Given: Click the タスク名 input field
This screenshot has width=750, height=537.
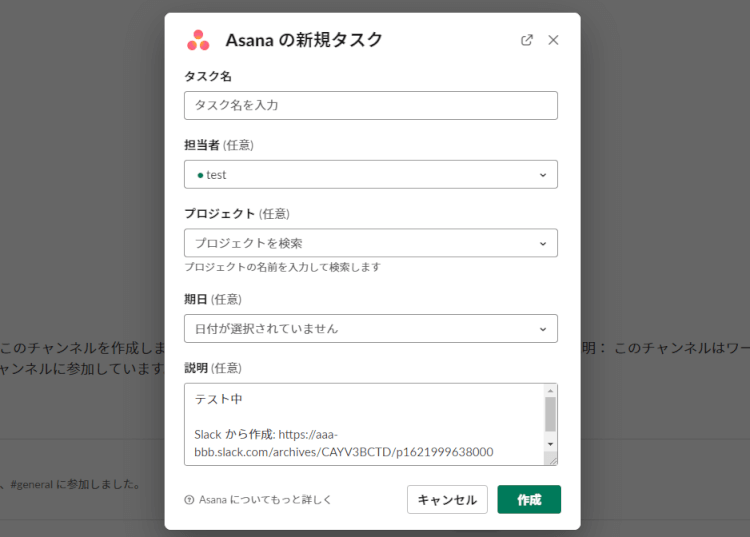Looking at the screenshot, I should pos(370,105).
